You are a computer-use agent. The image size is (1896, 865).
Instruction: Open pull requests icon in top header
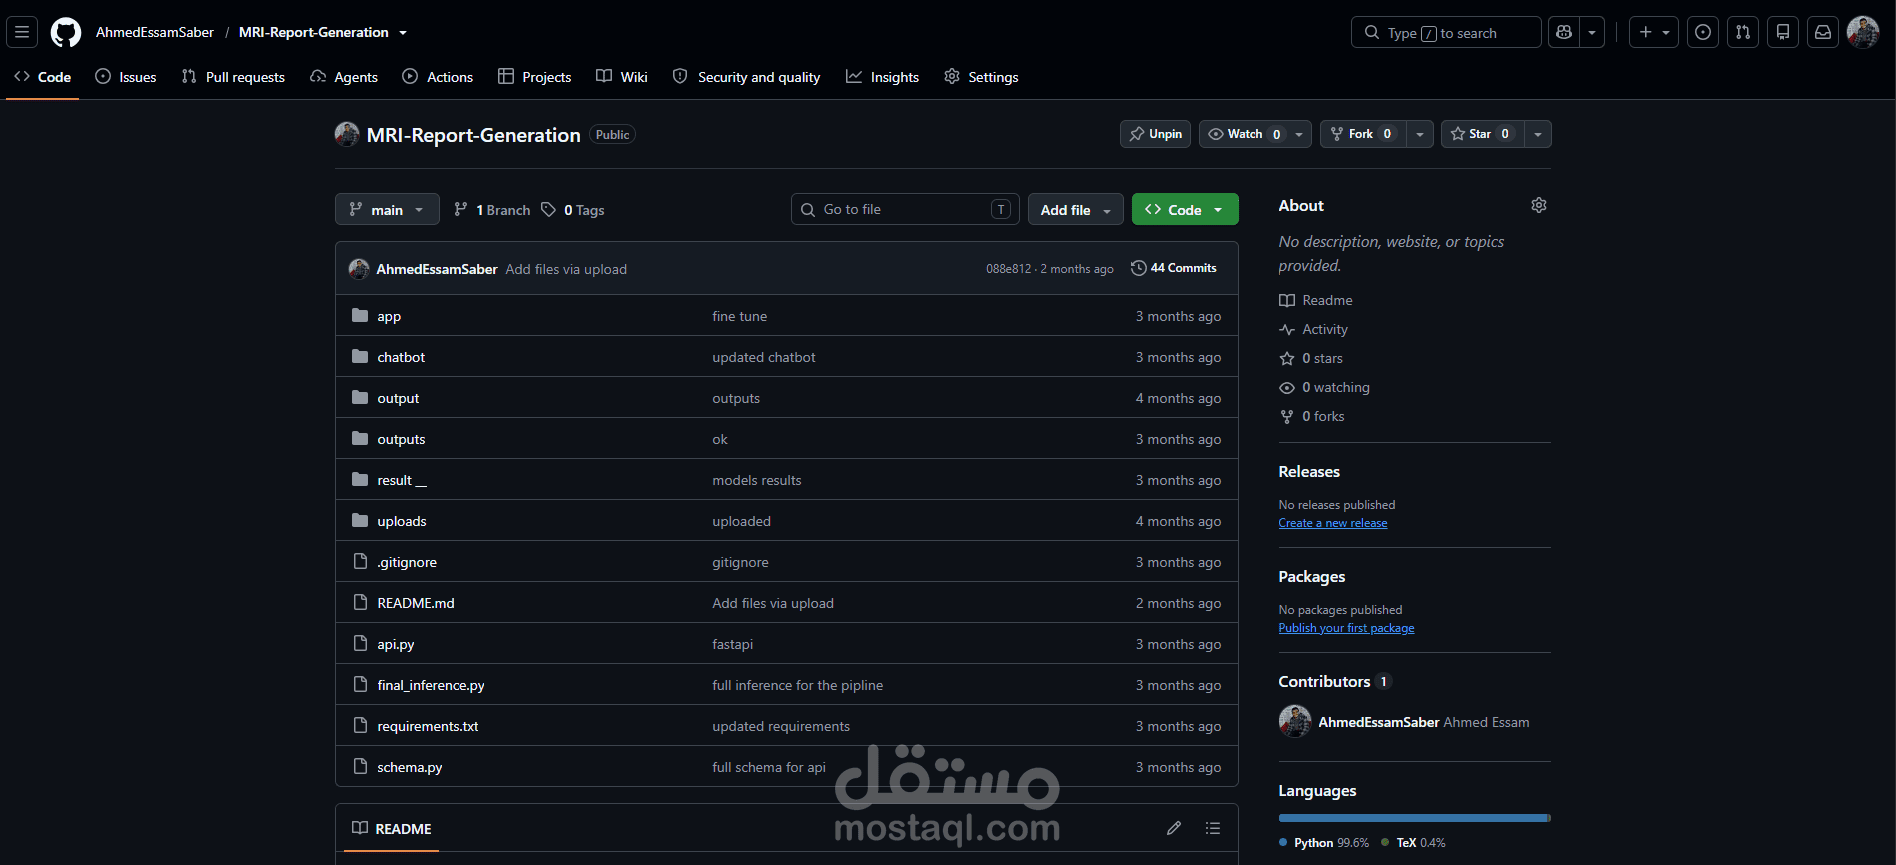click(1743, 32)
